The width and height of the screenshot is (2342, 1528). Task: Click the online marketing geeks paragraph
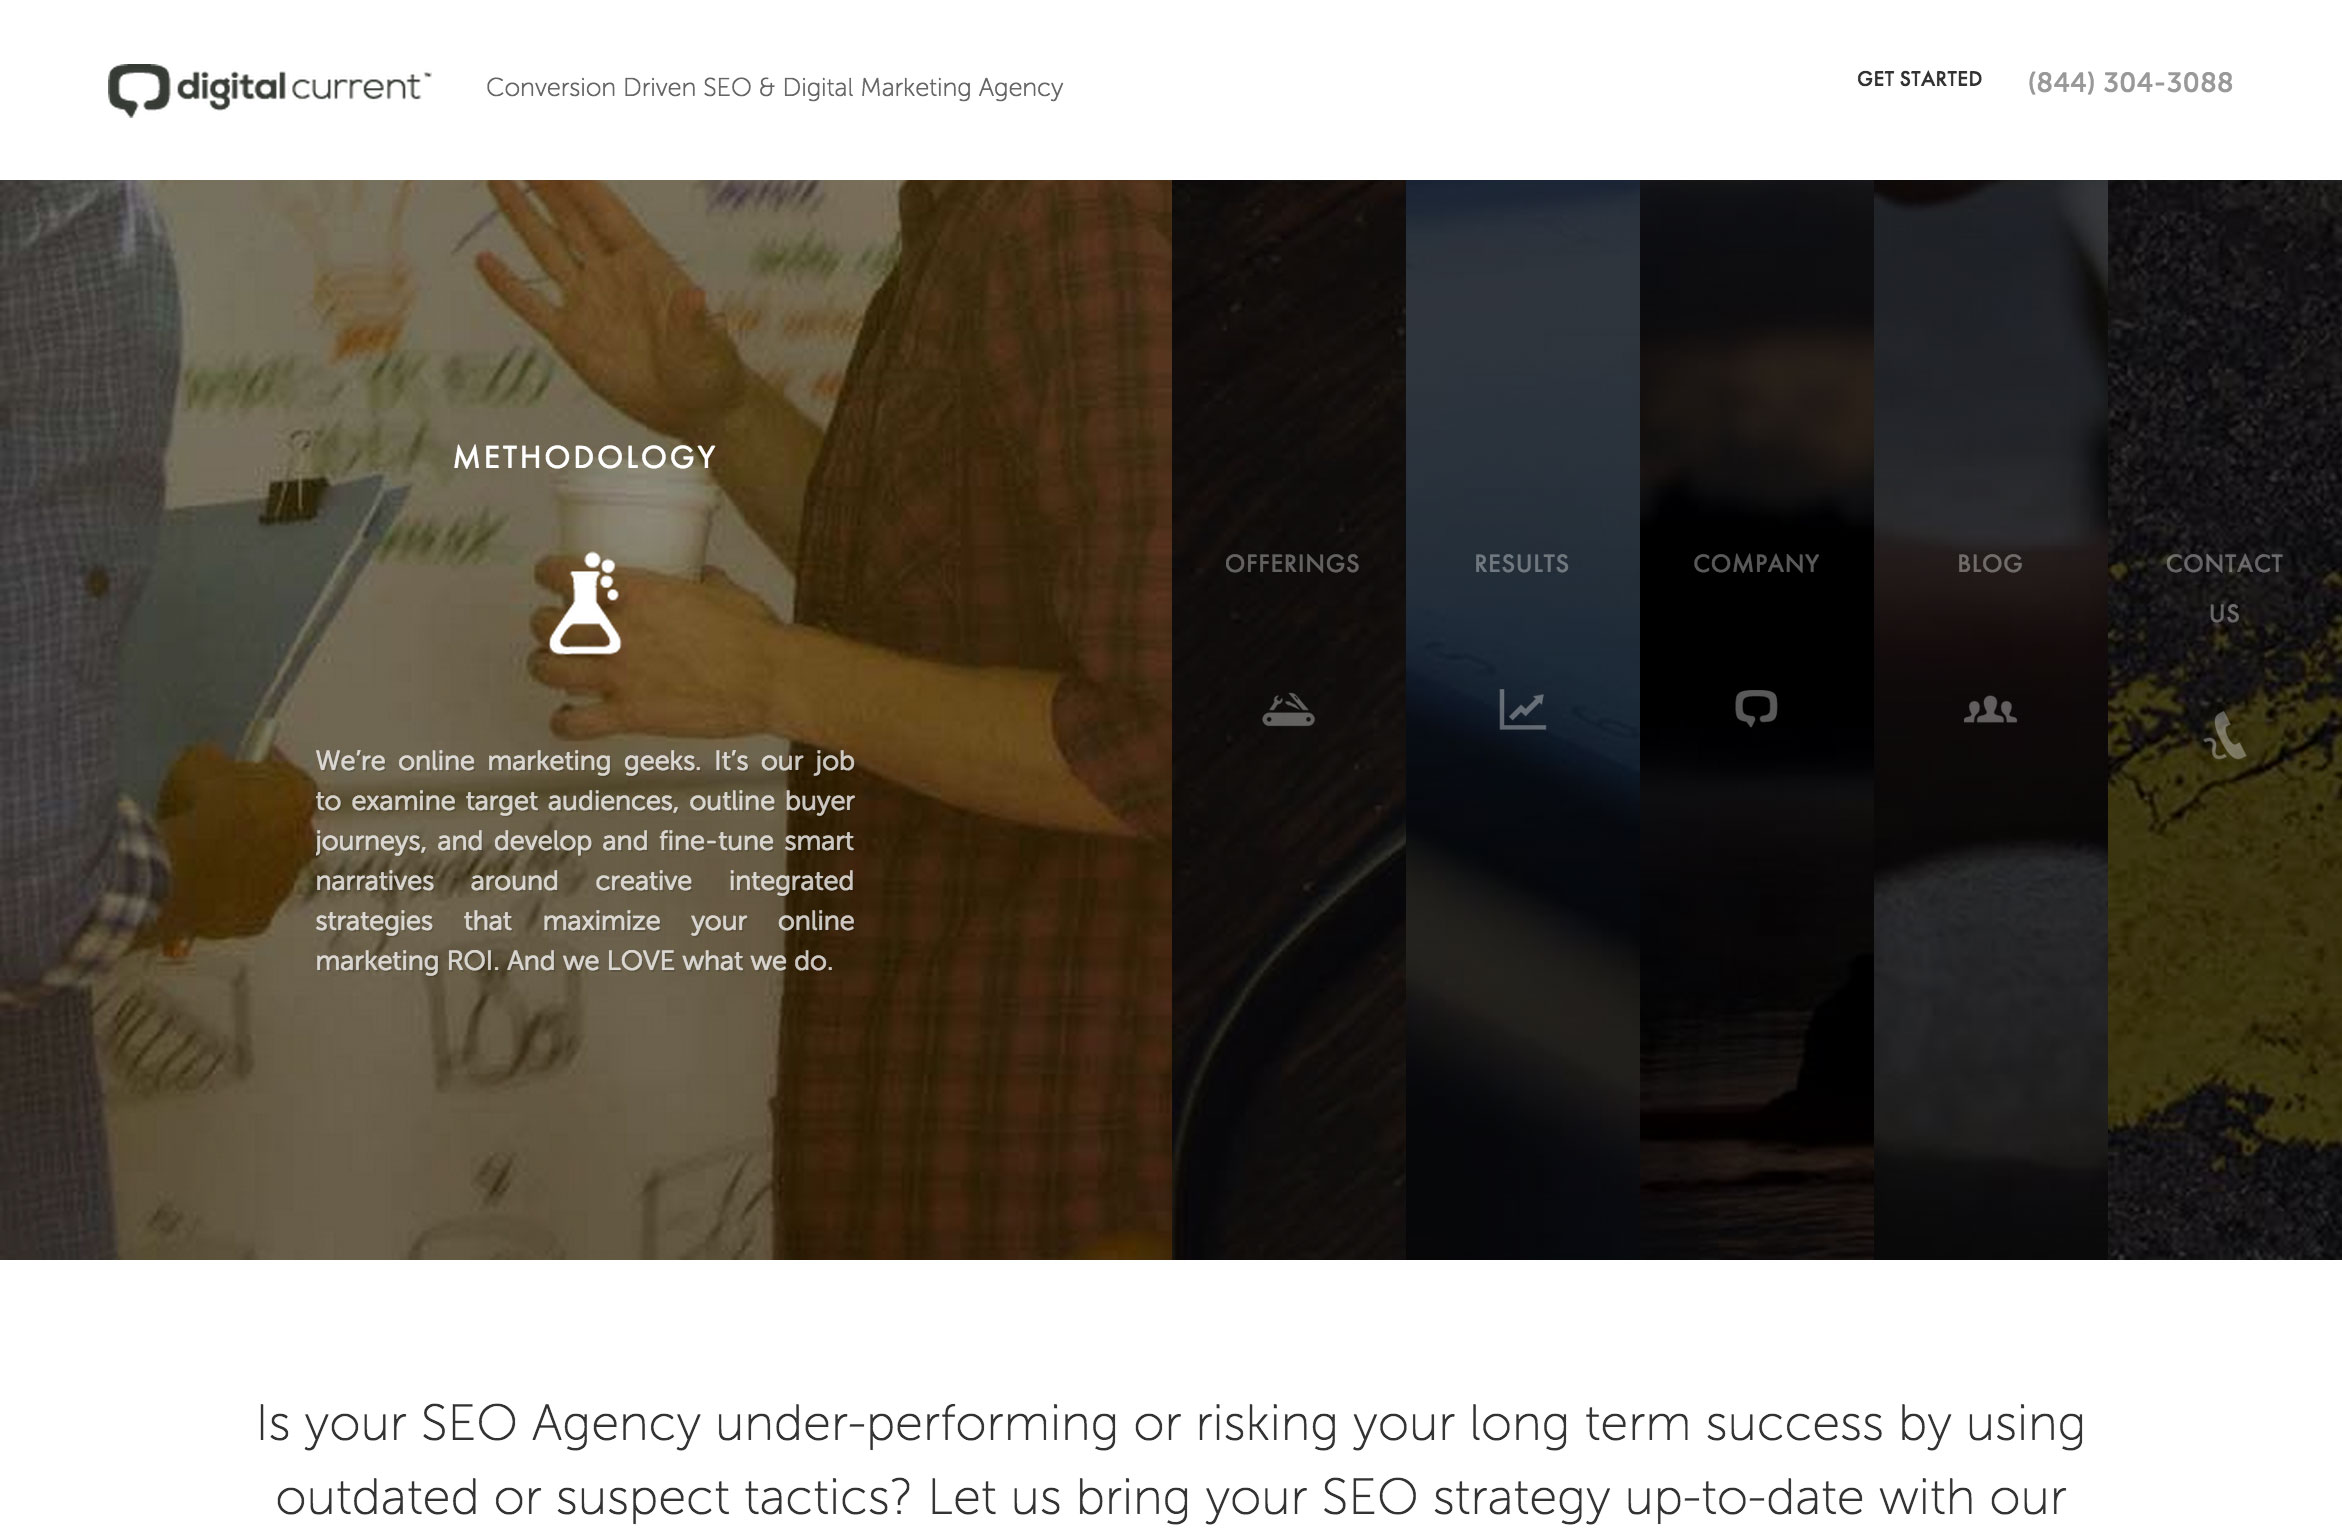585,861
